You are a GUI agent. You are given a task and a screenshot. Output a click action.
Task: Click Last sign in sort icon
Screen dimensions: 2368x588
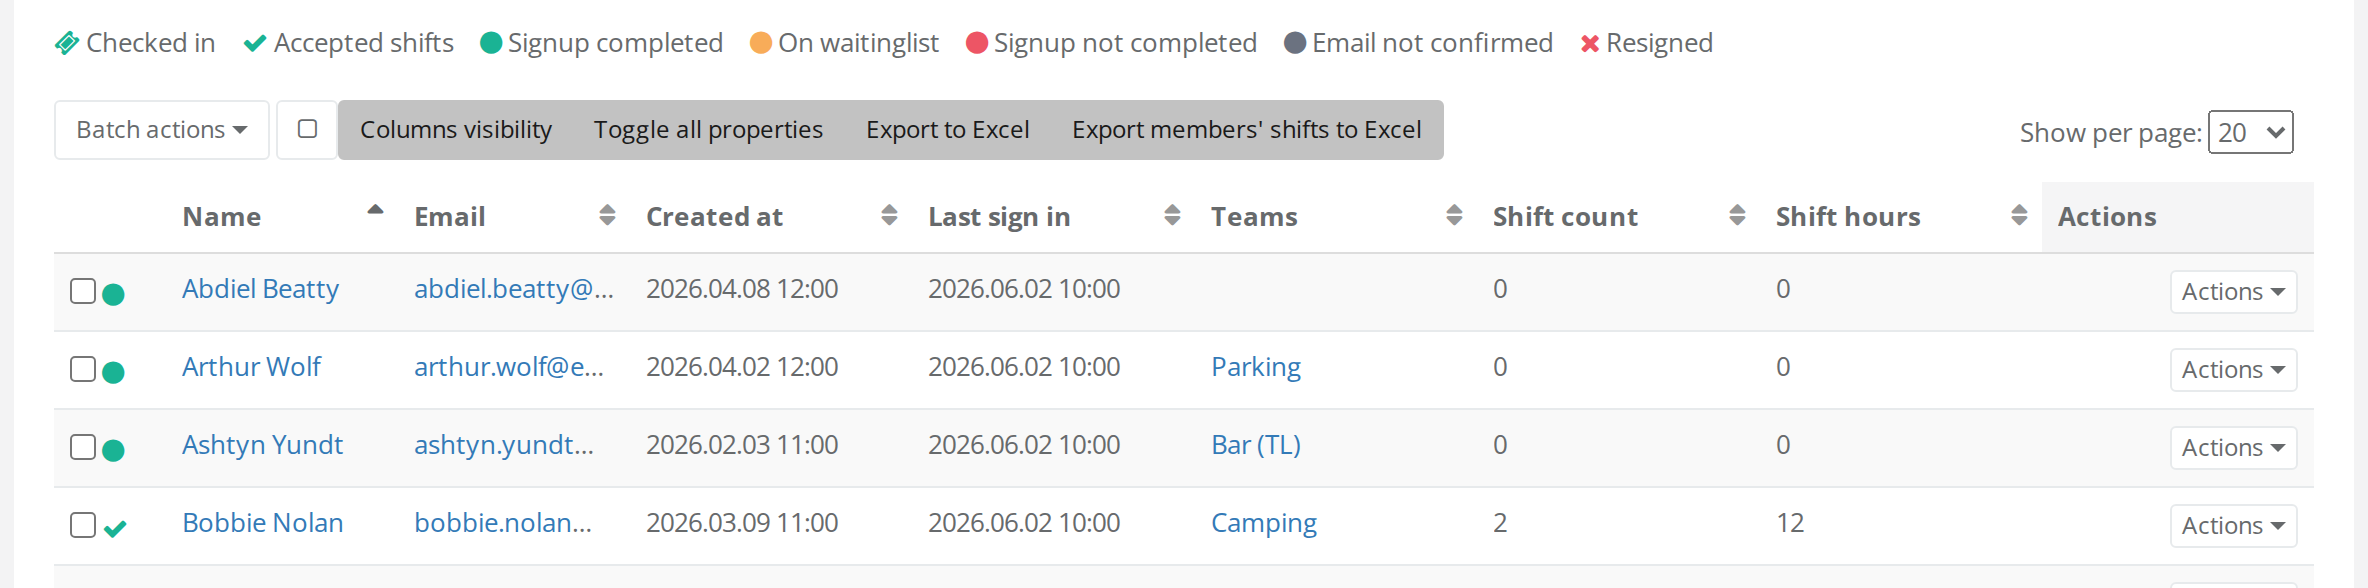(1172, 215)
